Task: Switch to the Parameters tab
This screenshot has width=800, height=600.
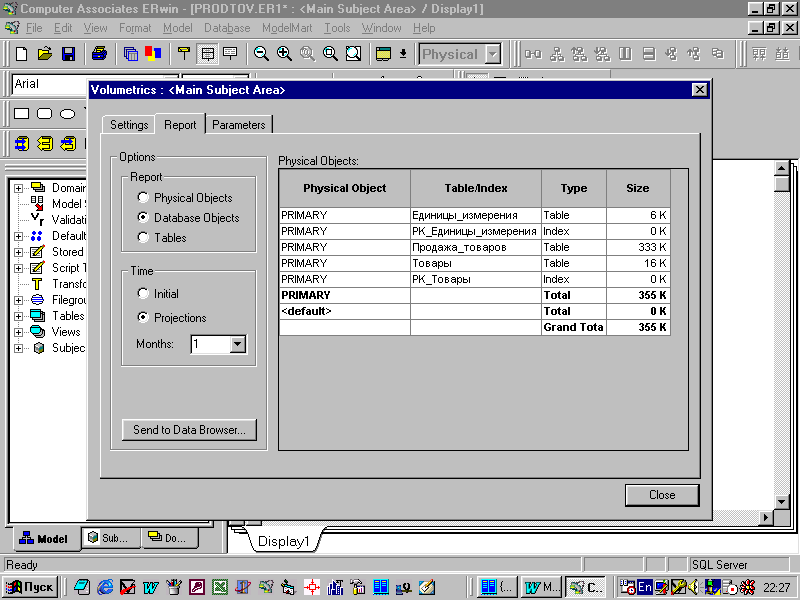Action: pyautogui.click(x=239, y=124)
